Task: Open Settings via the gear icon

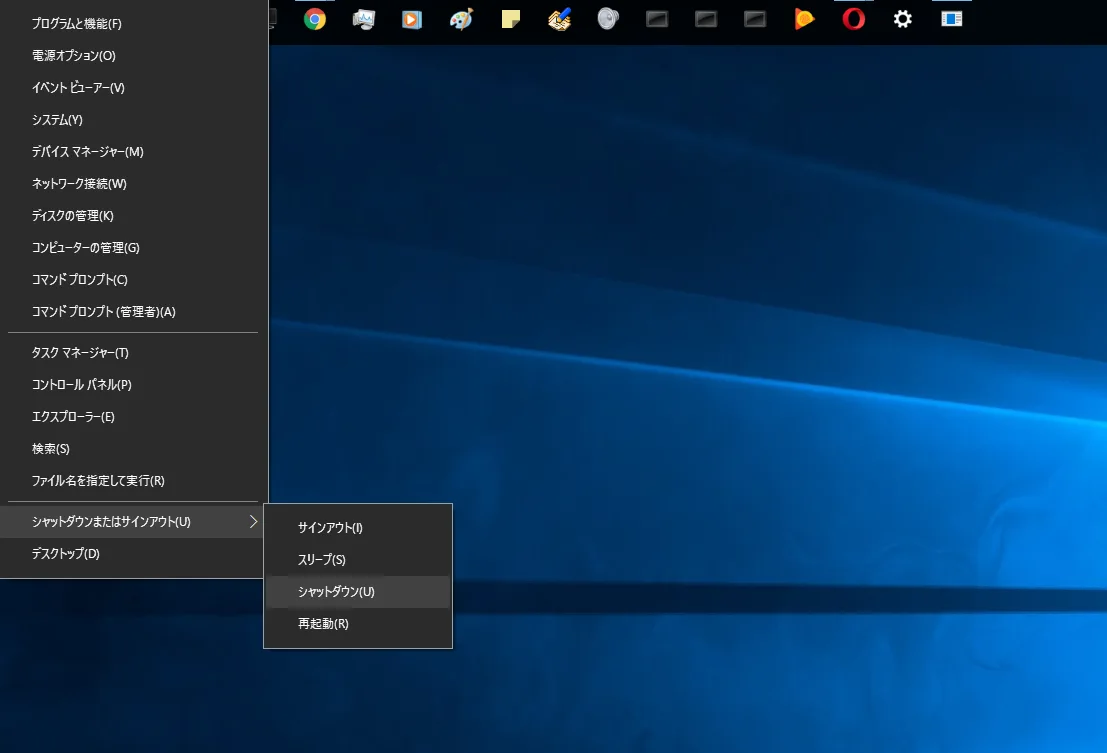Action: click(x=902, y=20)
